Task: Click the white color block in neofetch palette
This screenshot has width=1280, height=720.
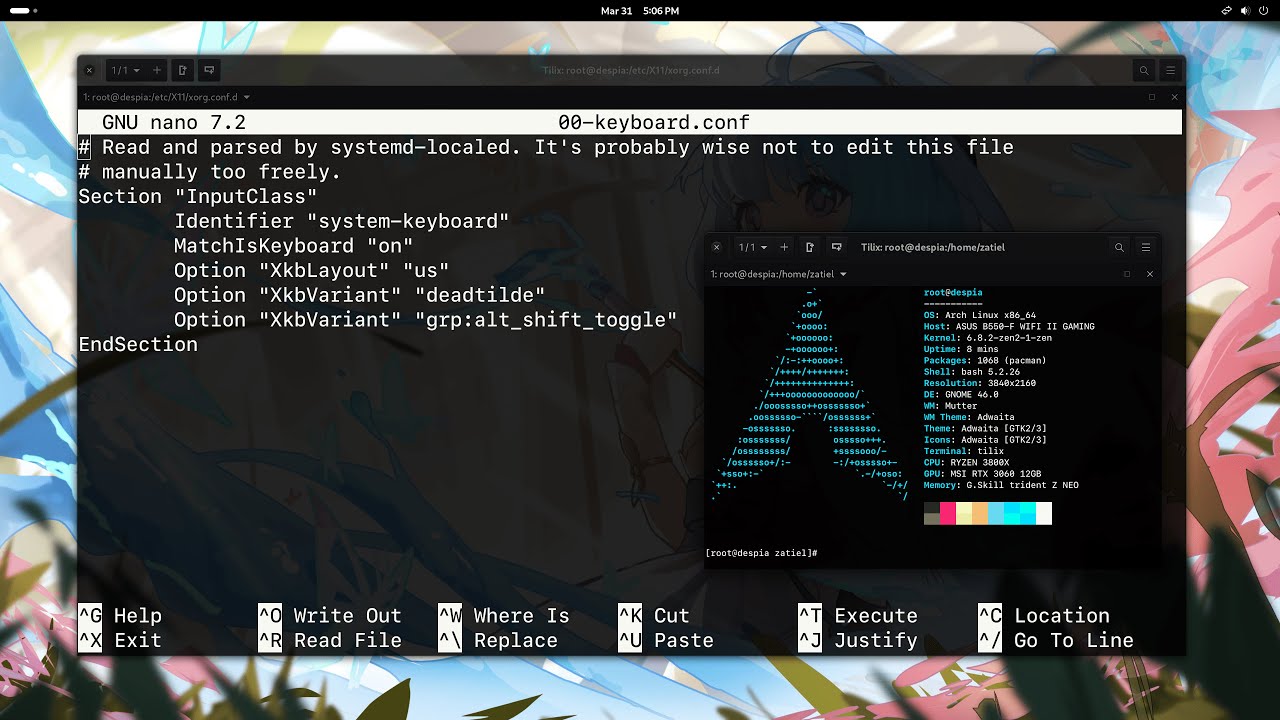Action: (1044, 514)
